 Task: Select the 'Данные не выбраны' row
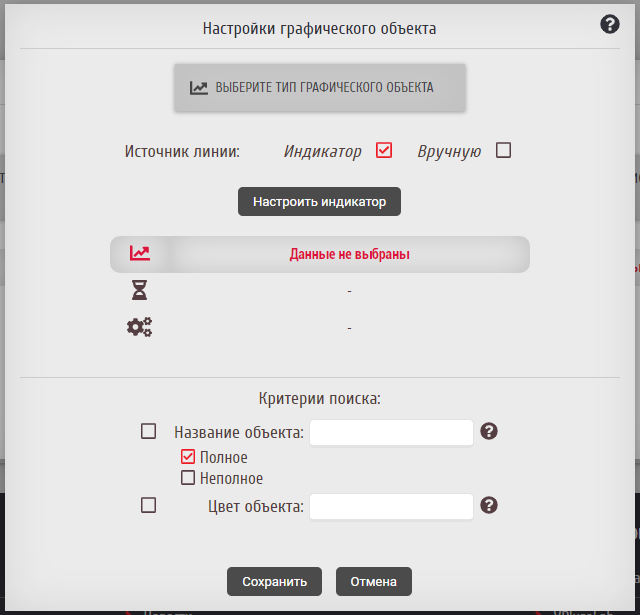[349, 254]
